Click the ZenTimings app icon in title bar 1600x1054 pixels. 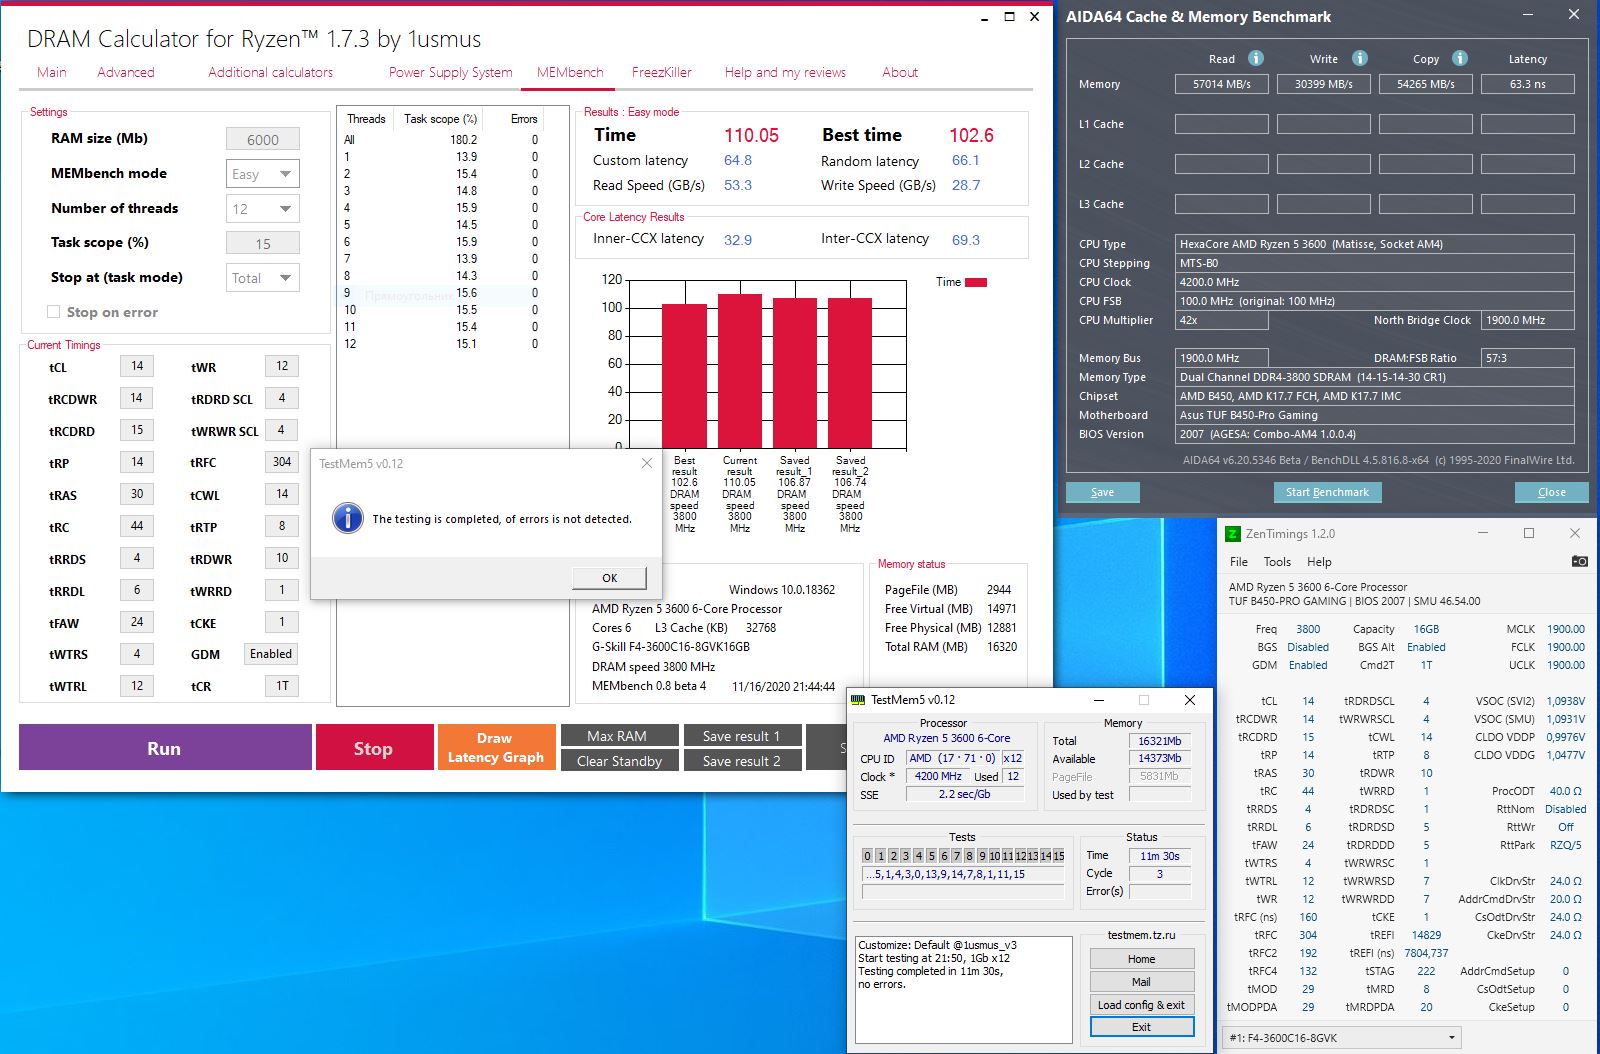pyautogui.click(x=1233, y=534)
